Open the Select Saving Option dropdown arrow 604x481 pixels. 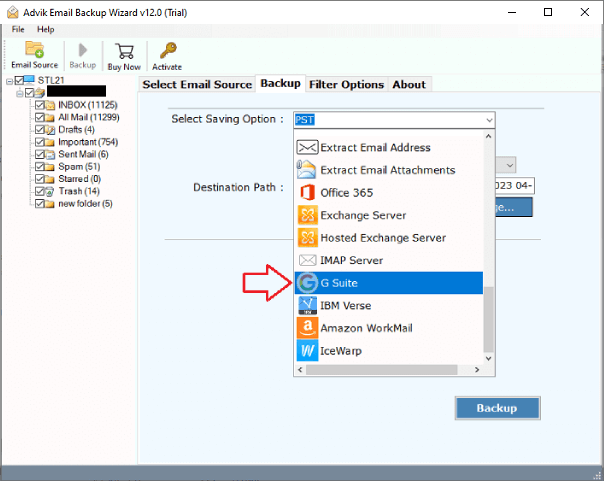point(488,120)
